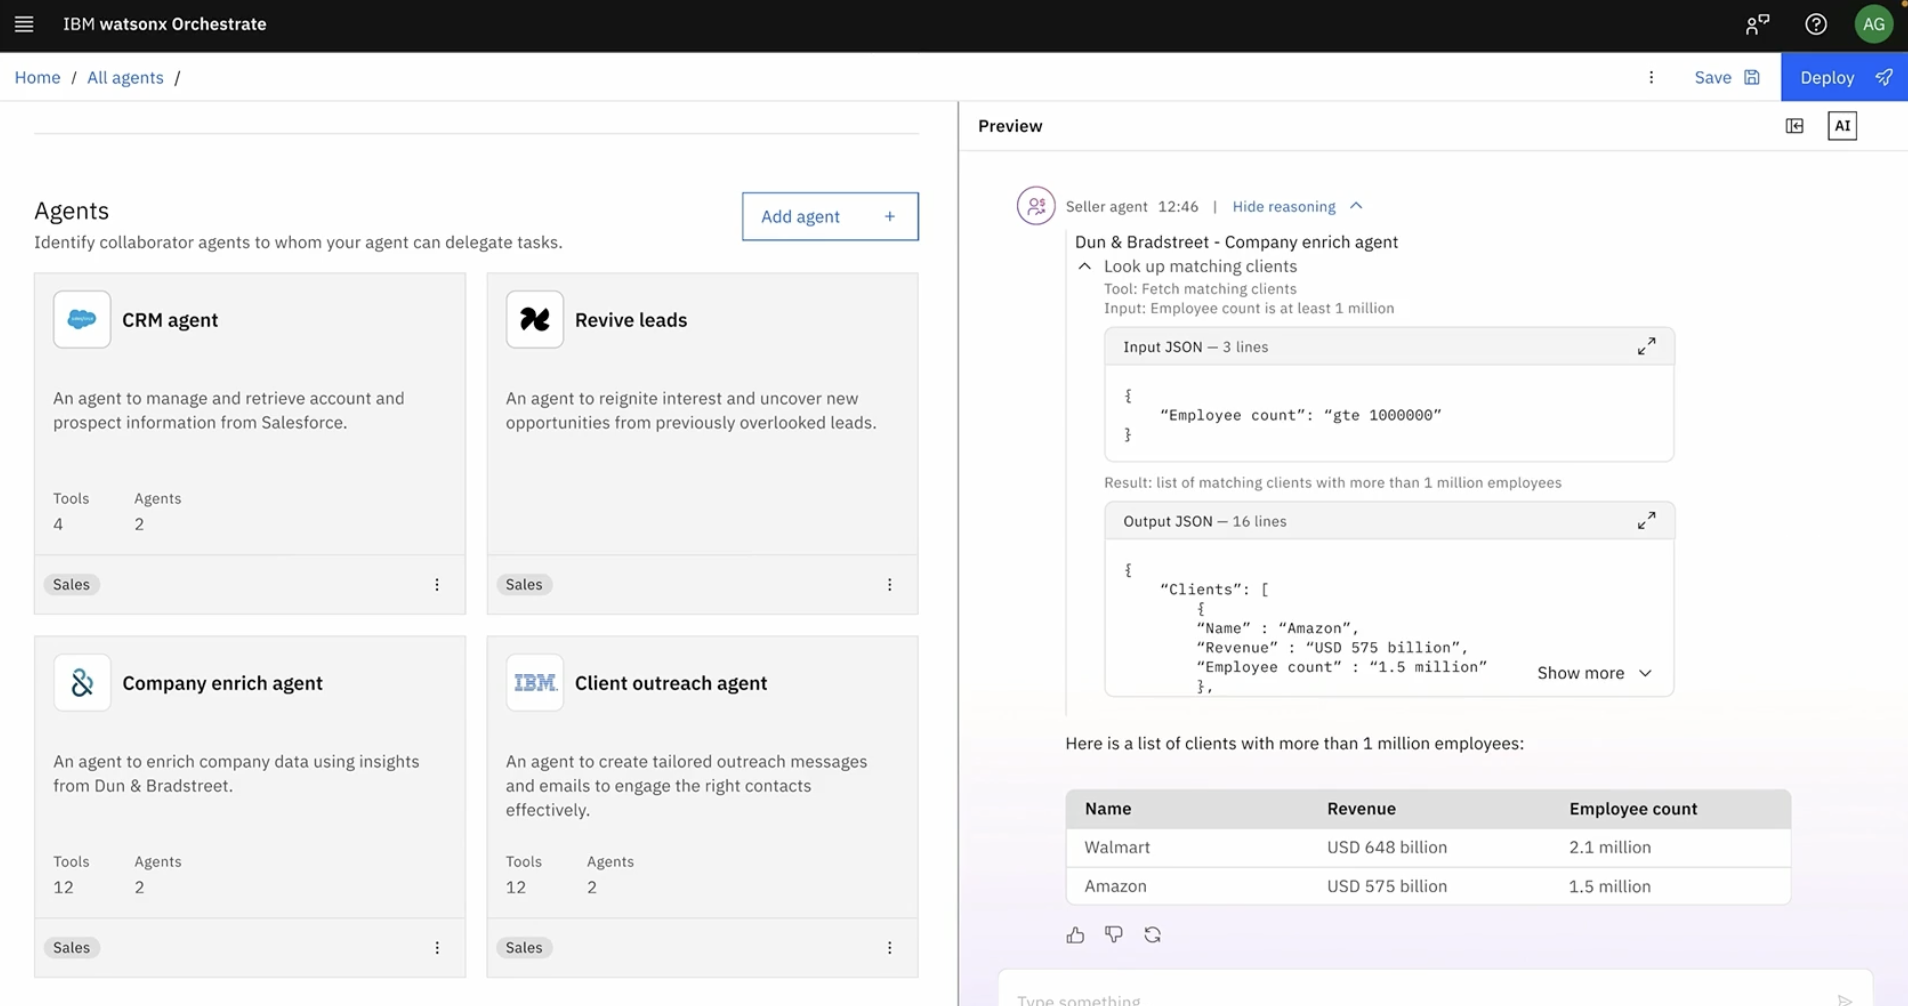Click the IBM watsonx Orchestrate title

pyautogui.click(x=164, y=24)
